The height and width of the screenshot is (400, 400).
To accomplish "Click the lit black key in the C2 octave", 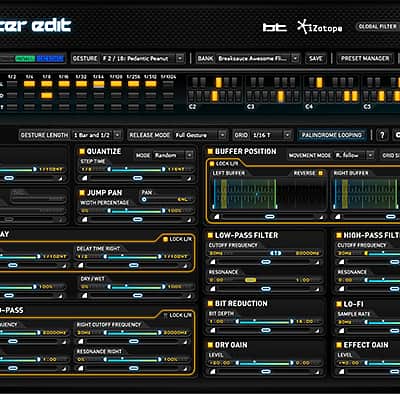I will point(219,82).
